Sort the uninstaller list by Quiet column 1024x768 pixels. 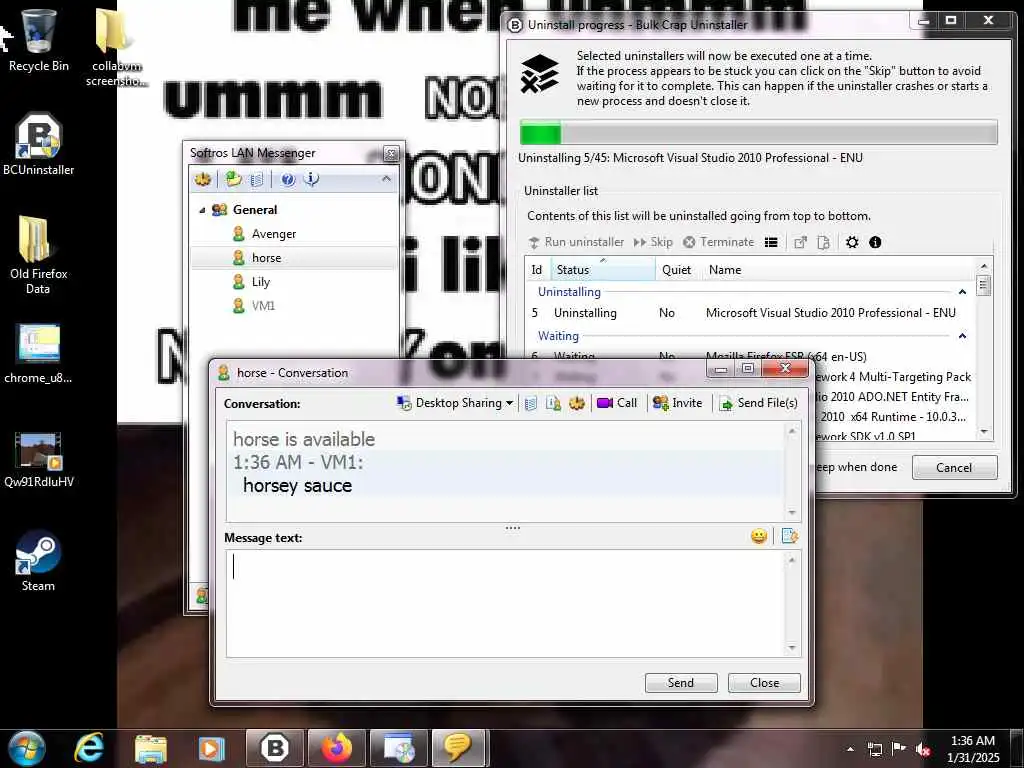[677, 270]
